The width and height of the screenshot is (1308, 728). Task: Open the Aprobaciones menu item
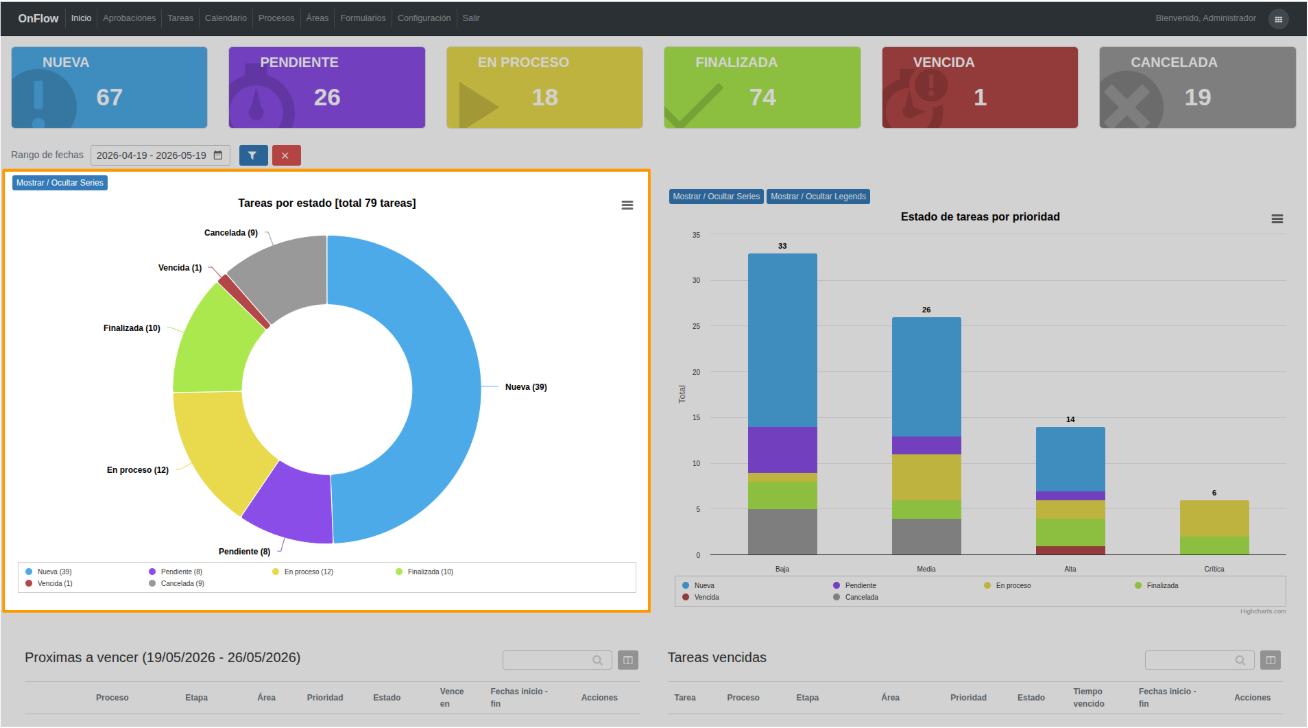click(130, 18)
